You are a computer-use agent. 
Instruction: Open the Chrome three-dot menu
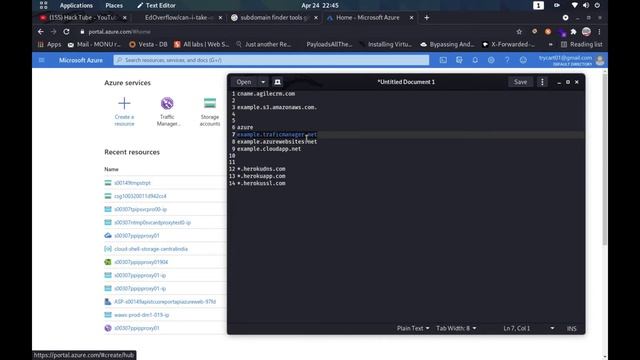599,31
